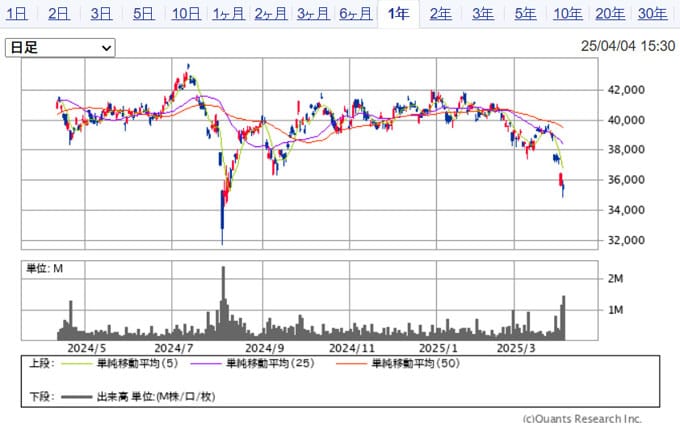Click the 3ヶ月 period tab
This screenshot has width=680, height=430.
tap(313, 14)
